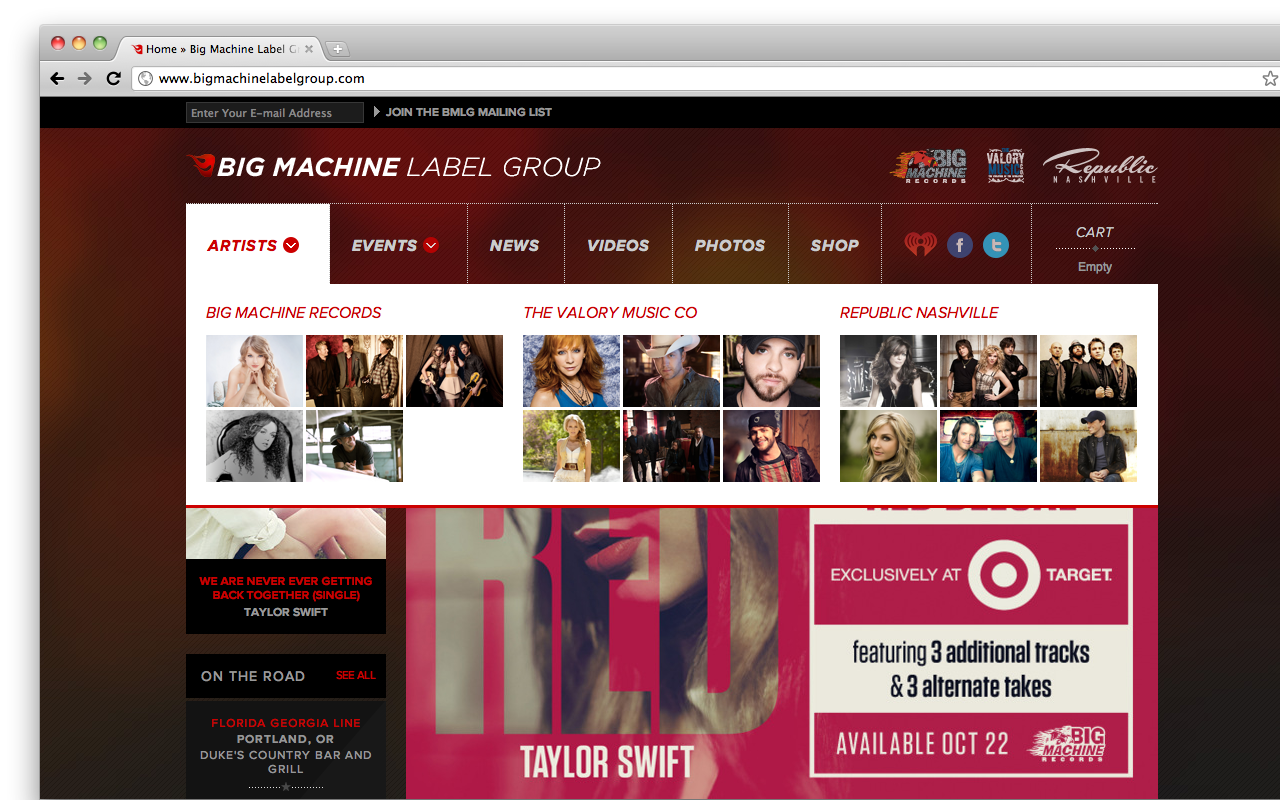Click the e-mail address input field
The width and height of the screenshot is (1280, 800).
click(x=275, y=113)
